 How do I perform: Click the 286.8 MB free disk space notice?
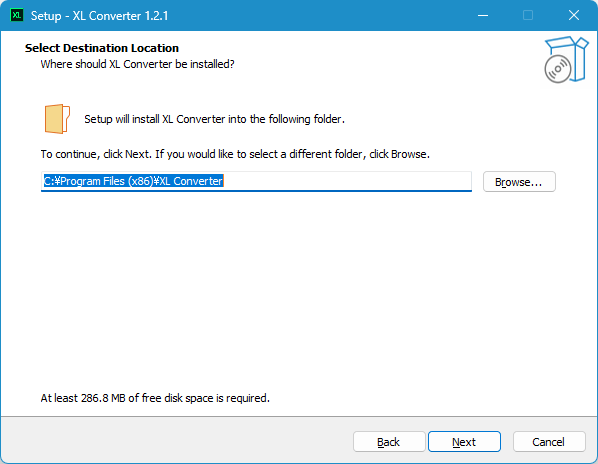coord(155,398)
